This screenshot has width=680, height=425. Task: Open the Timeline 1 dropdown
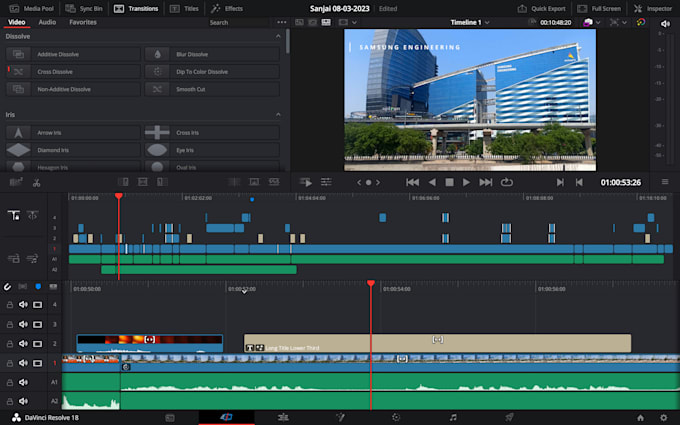coord(470,22)
